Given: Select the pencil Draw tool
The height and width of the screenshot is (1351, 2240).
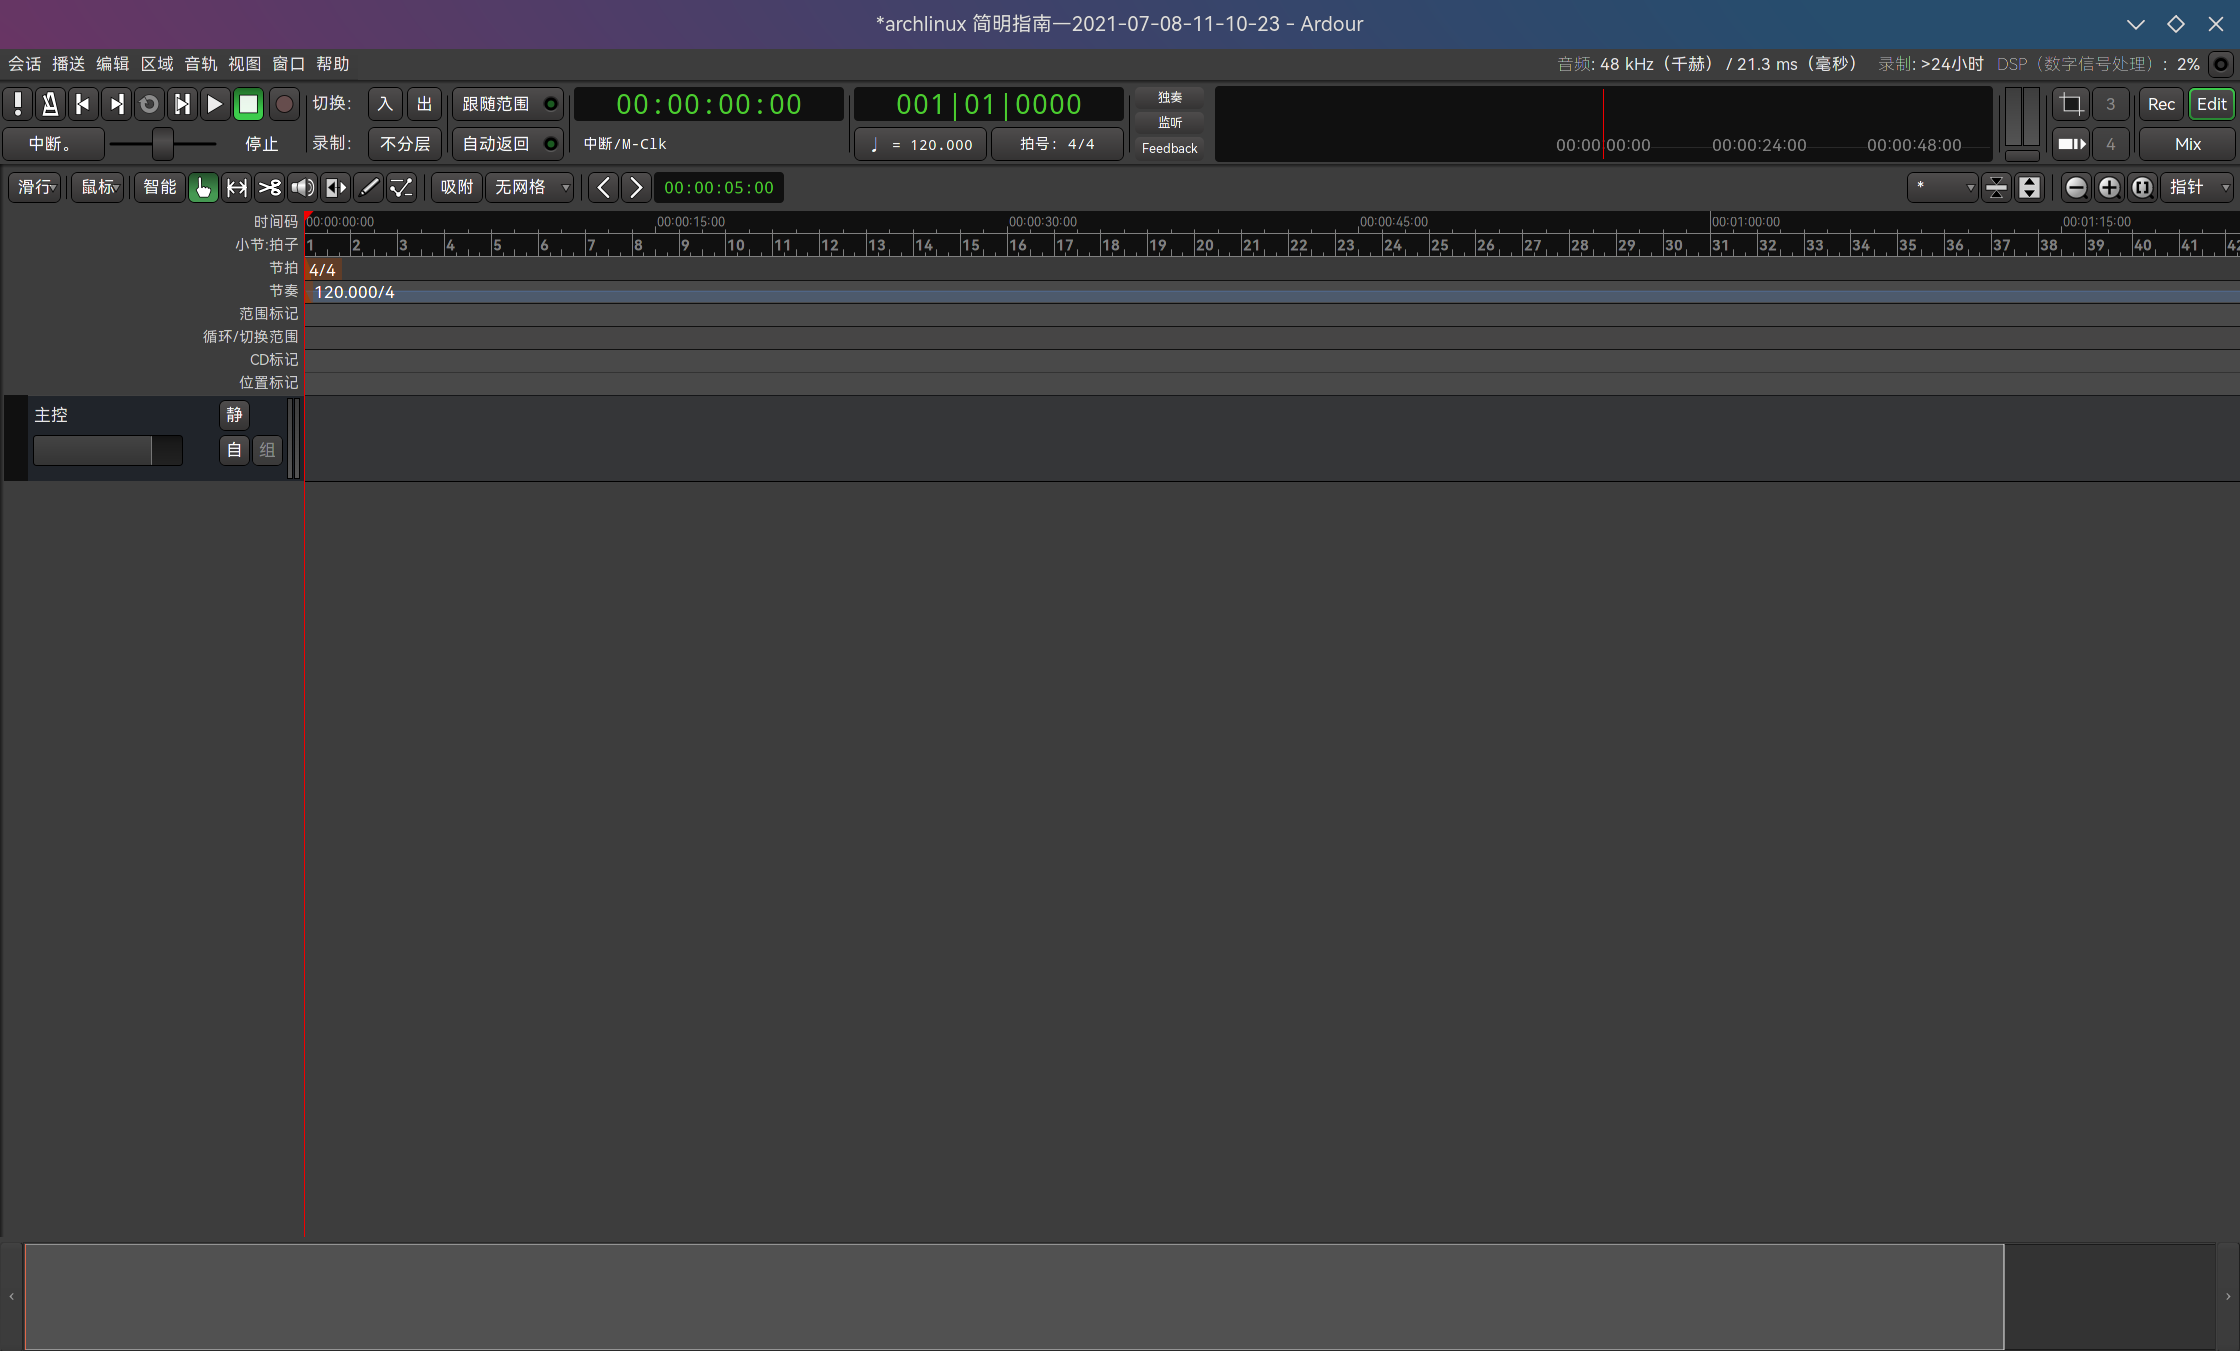Looking at the screenshot, I should [369, 188].
